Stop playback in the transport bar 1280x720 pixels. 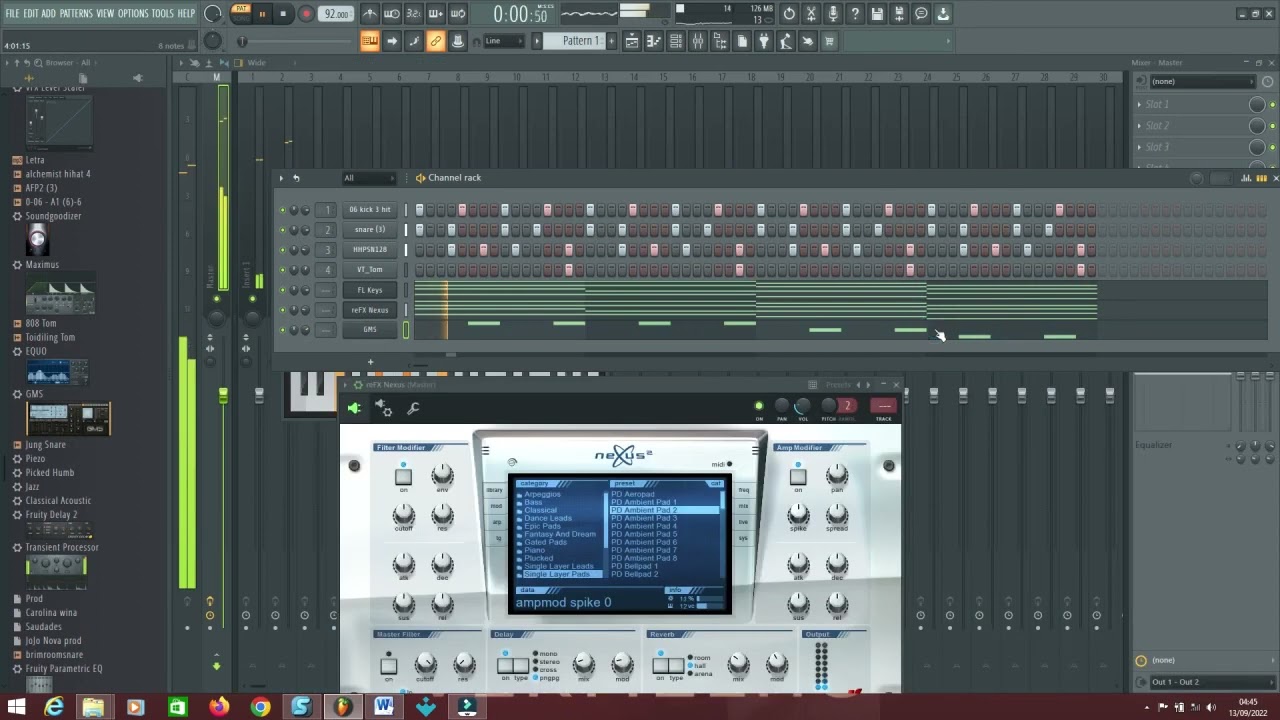pos(283,14)
